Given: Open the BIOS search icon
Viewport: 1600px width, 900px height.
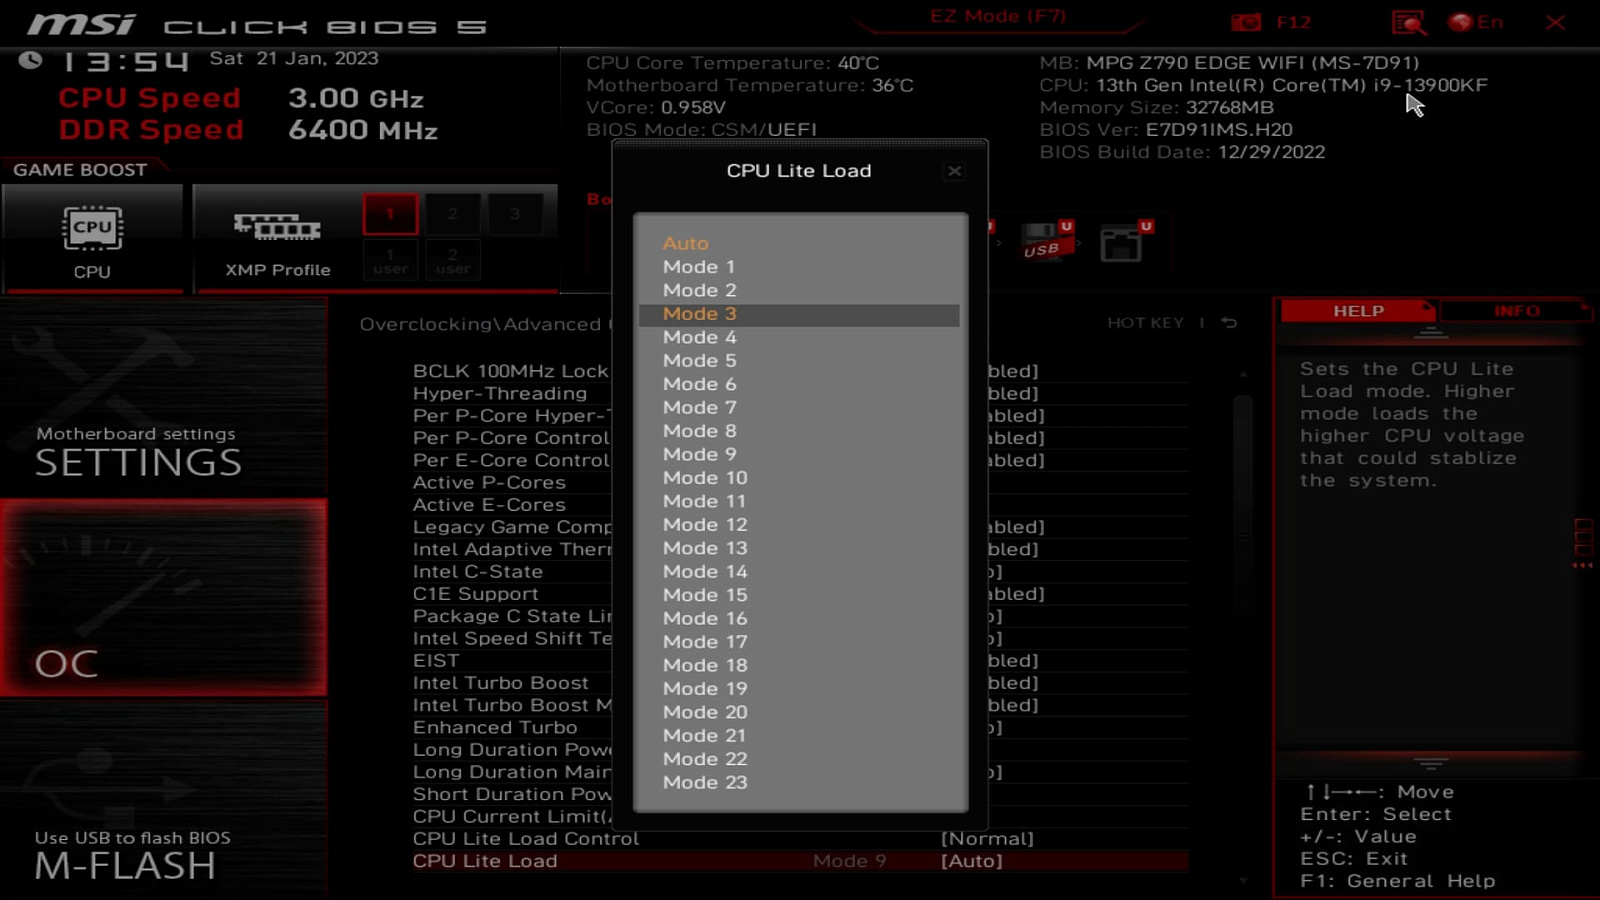Looking at the screenshot, I should pos(1408,22).
